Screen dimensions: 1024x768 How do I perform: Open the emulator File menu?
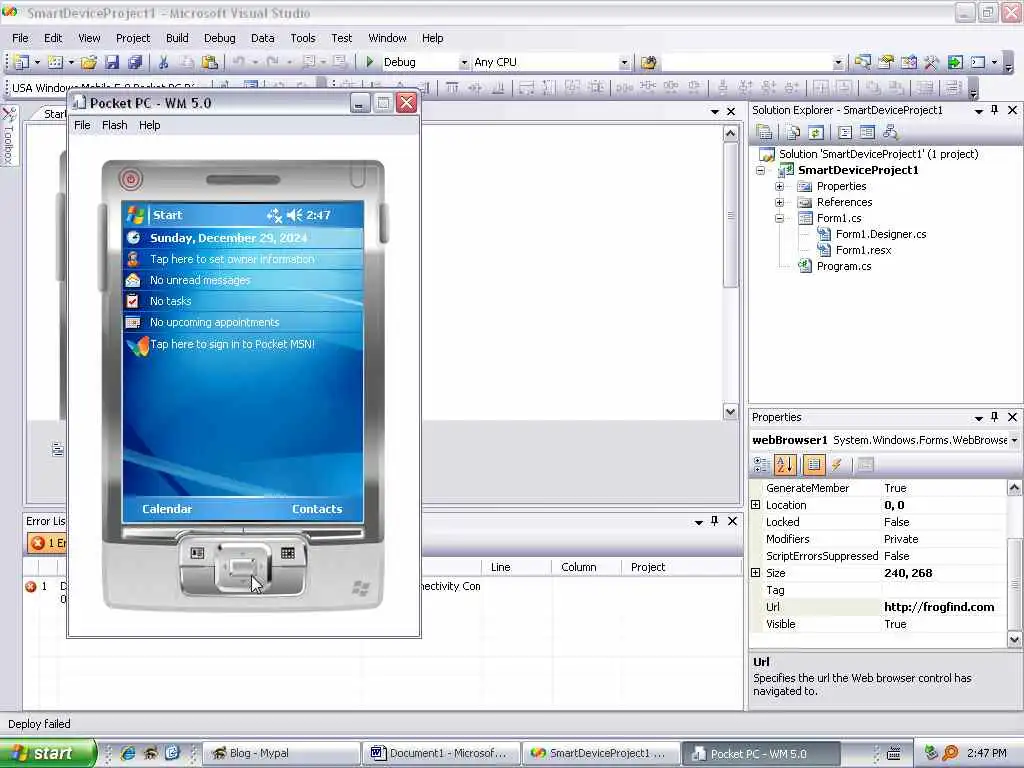coord(82,125)
